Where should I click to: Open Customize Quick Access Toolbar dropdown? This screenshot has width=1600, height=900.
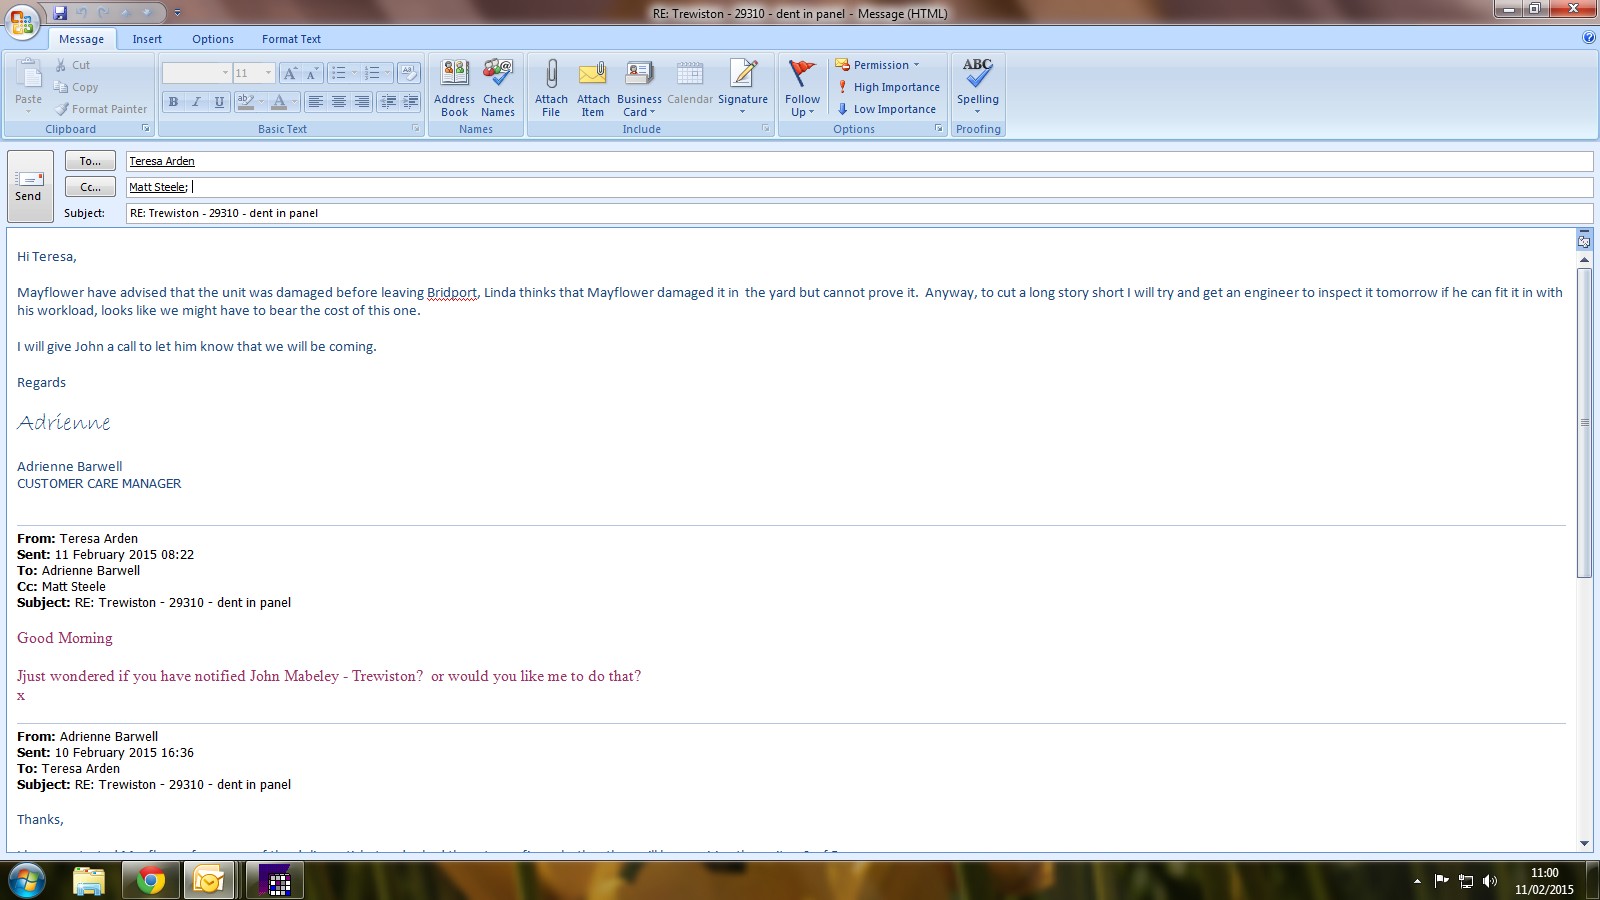pos(177,13)
